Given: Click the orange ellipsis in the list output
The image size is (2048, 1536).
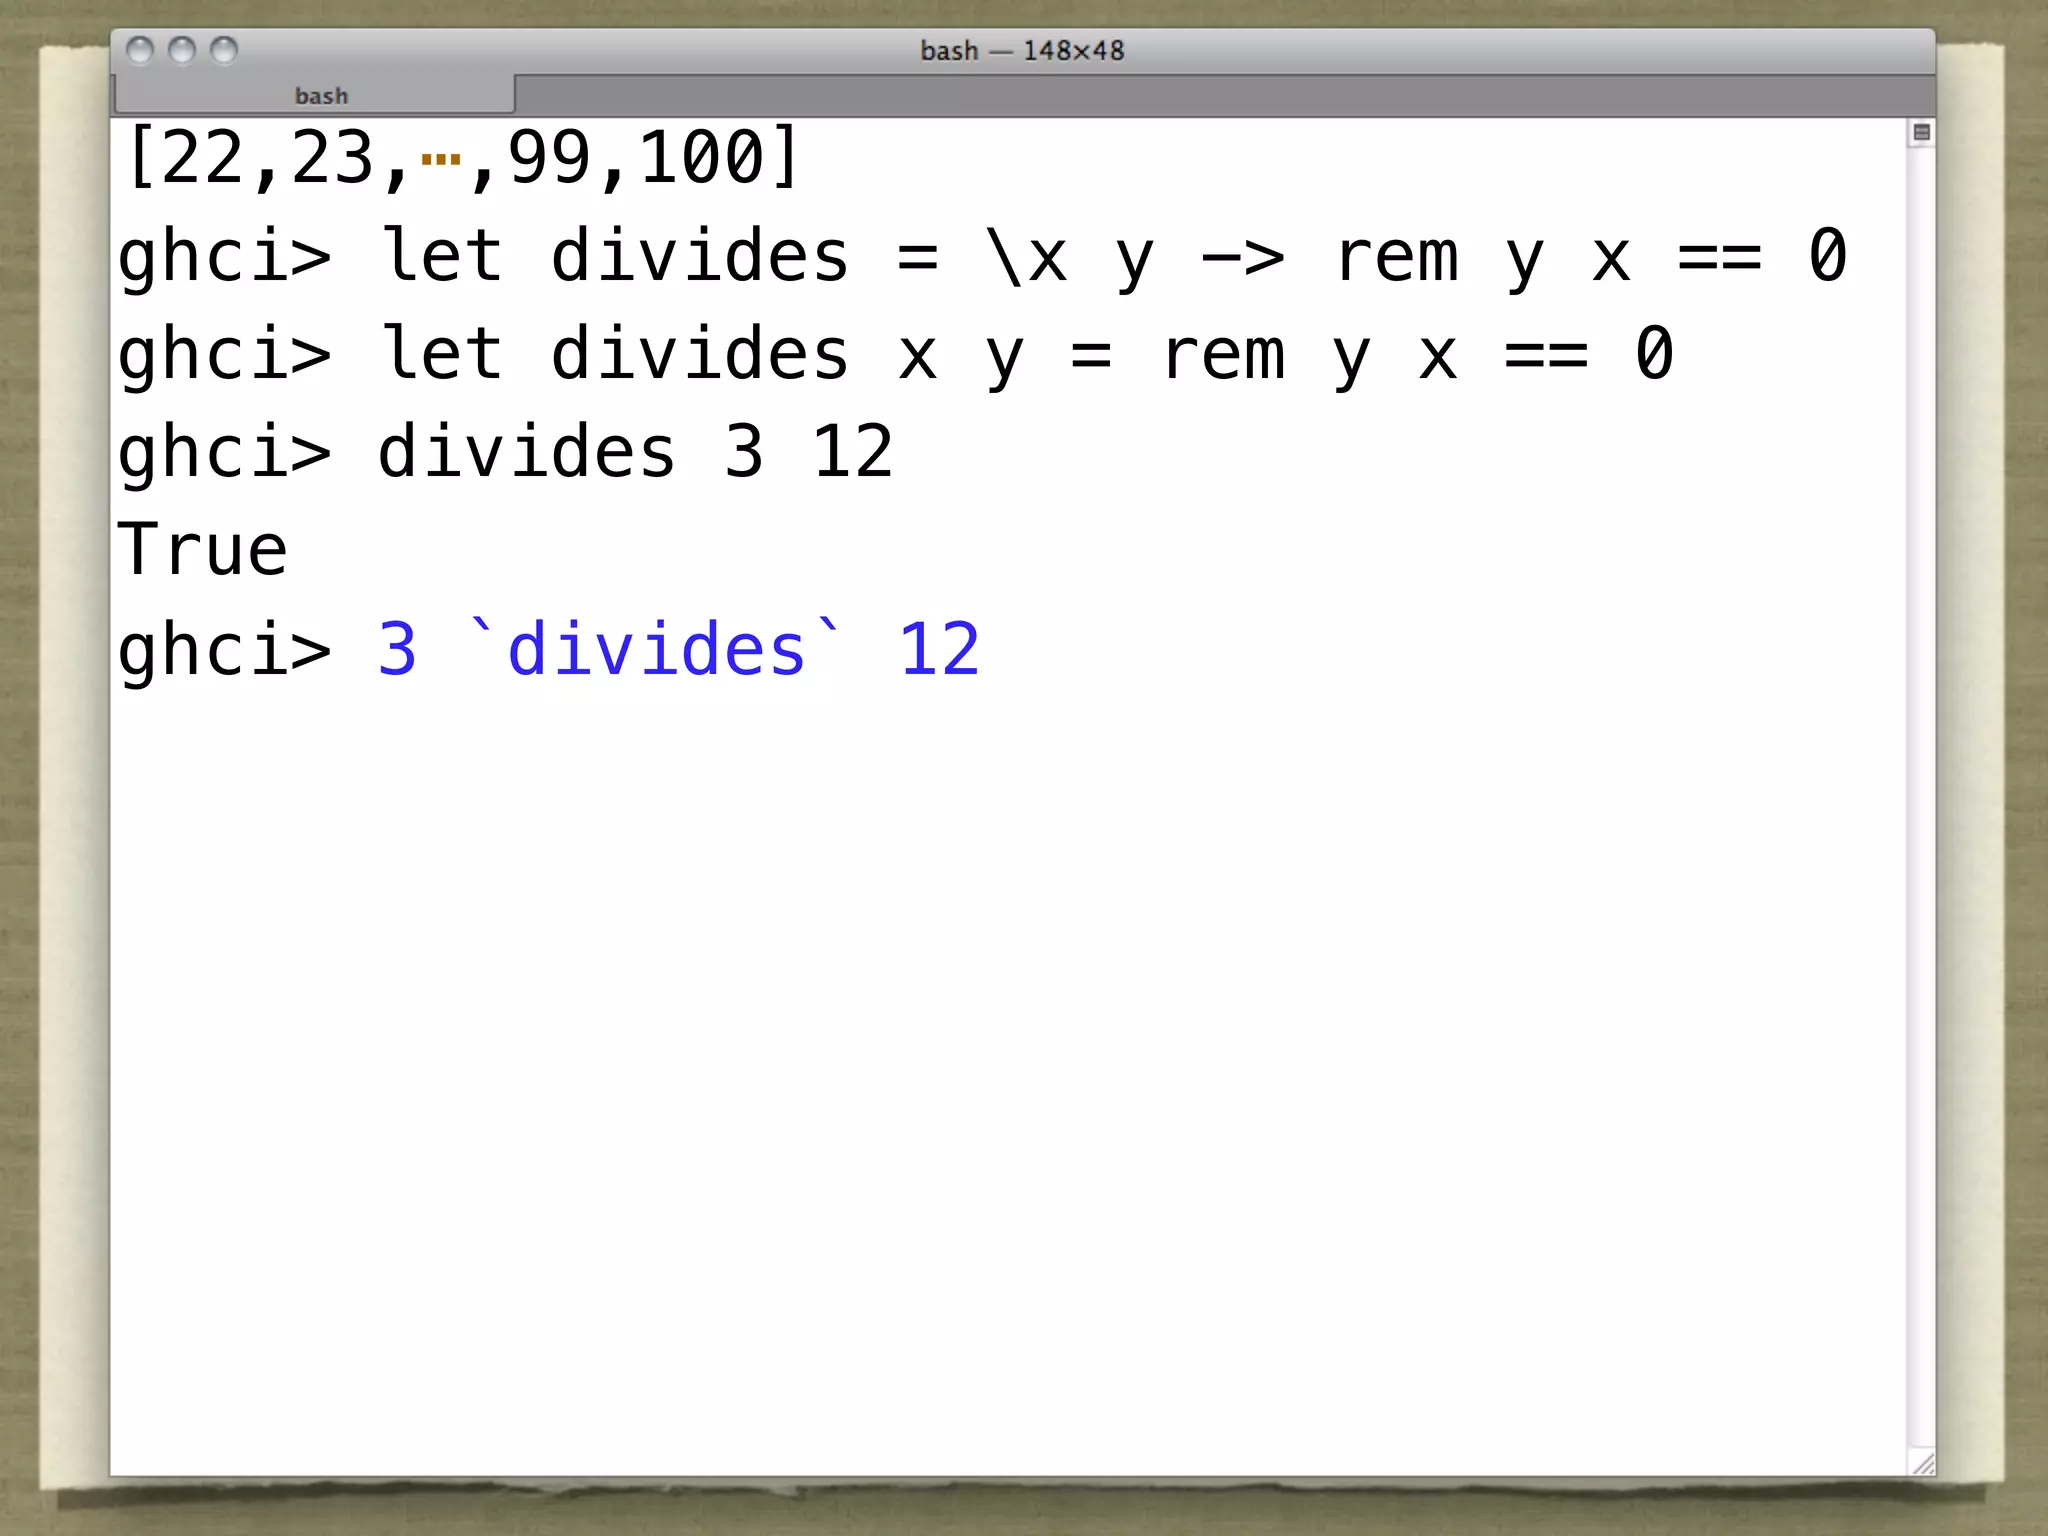Looking at the screenshot, I should pos(441,159).
